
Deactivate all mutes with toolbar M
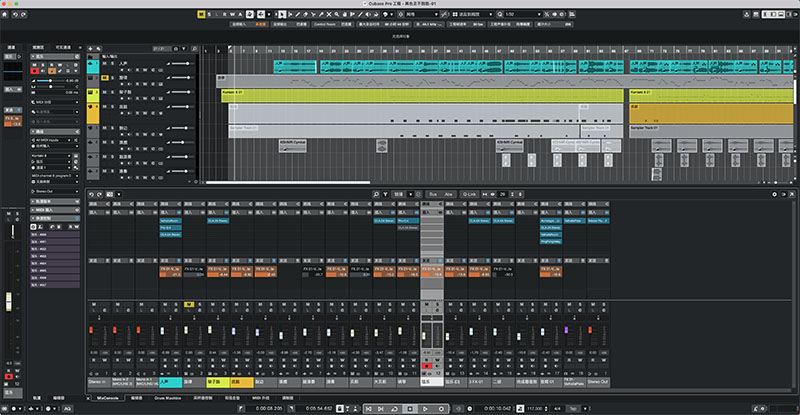[201, 14]
